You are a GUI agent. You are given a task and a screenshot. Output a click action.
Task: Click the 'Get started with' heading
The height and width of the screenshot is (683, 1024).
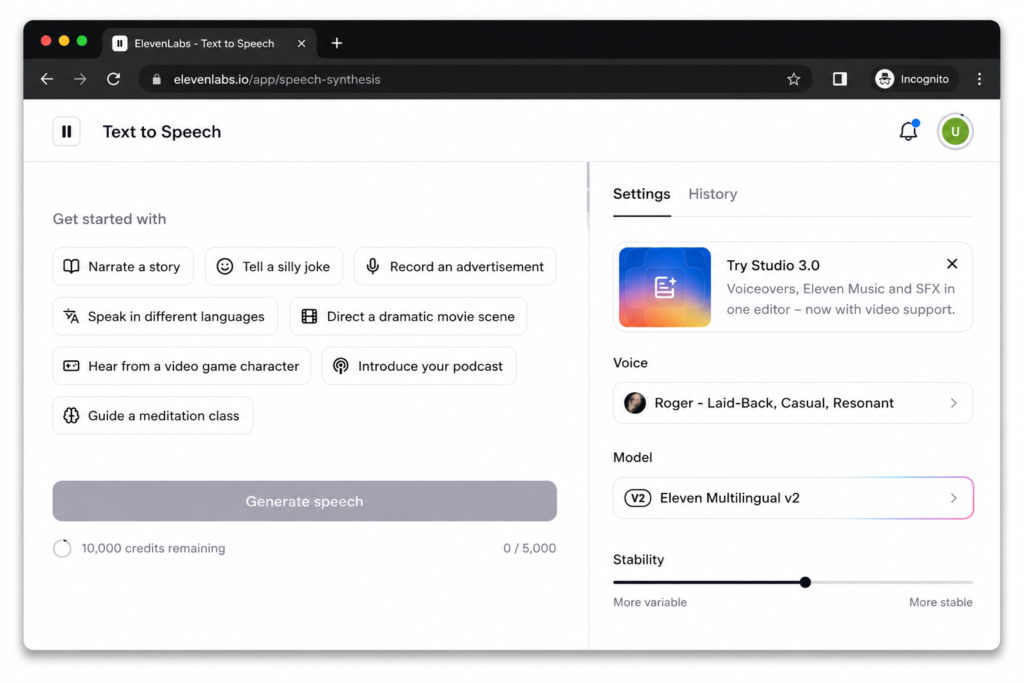pos(110,219)
